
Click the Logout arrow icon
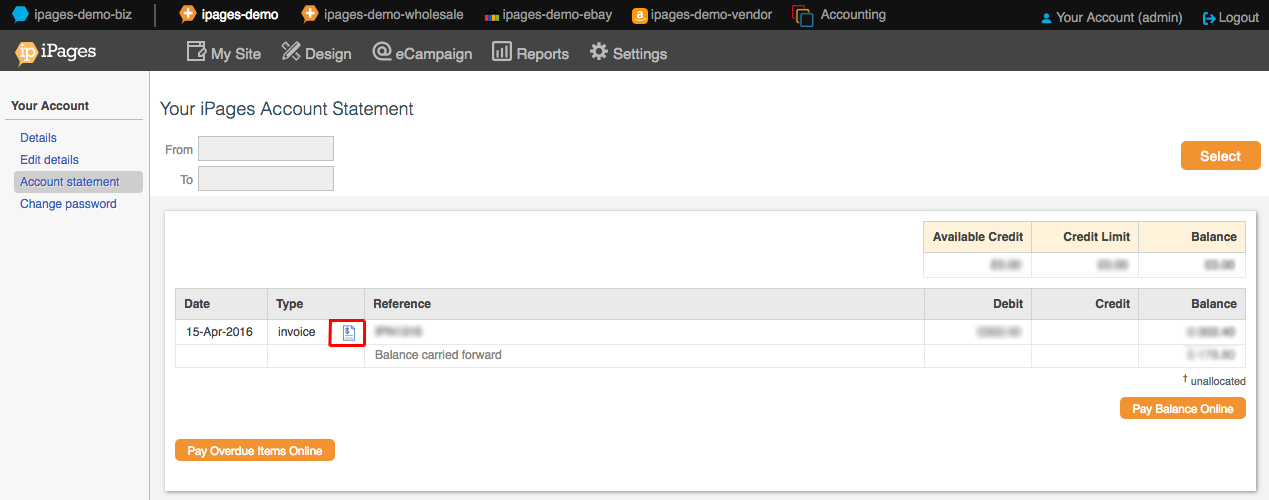(1209, 18)
